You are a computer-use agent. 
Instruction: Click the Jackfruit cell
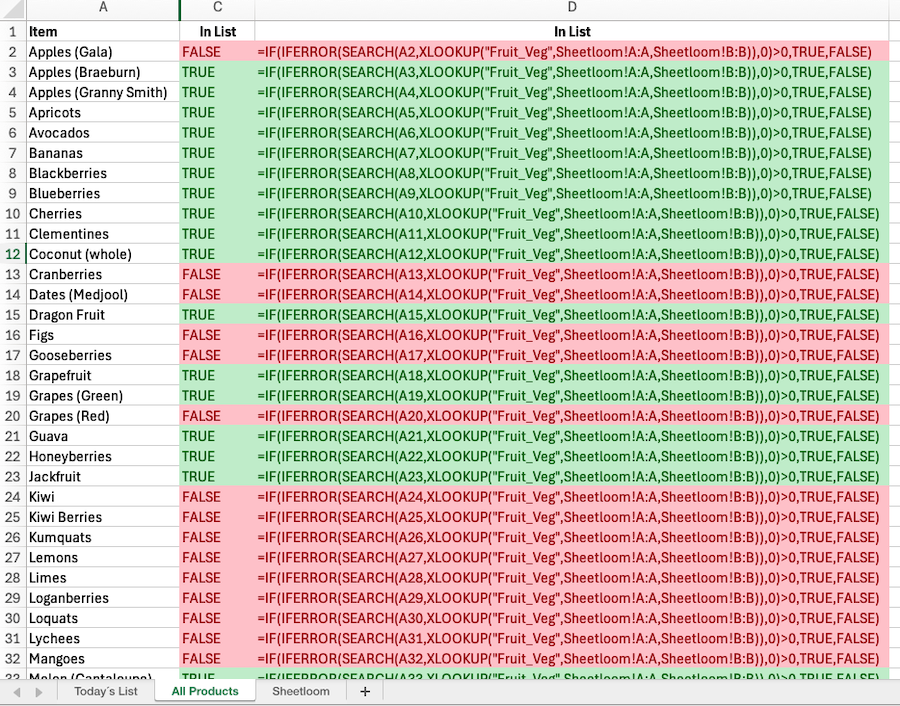(103, 476)
